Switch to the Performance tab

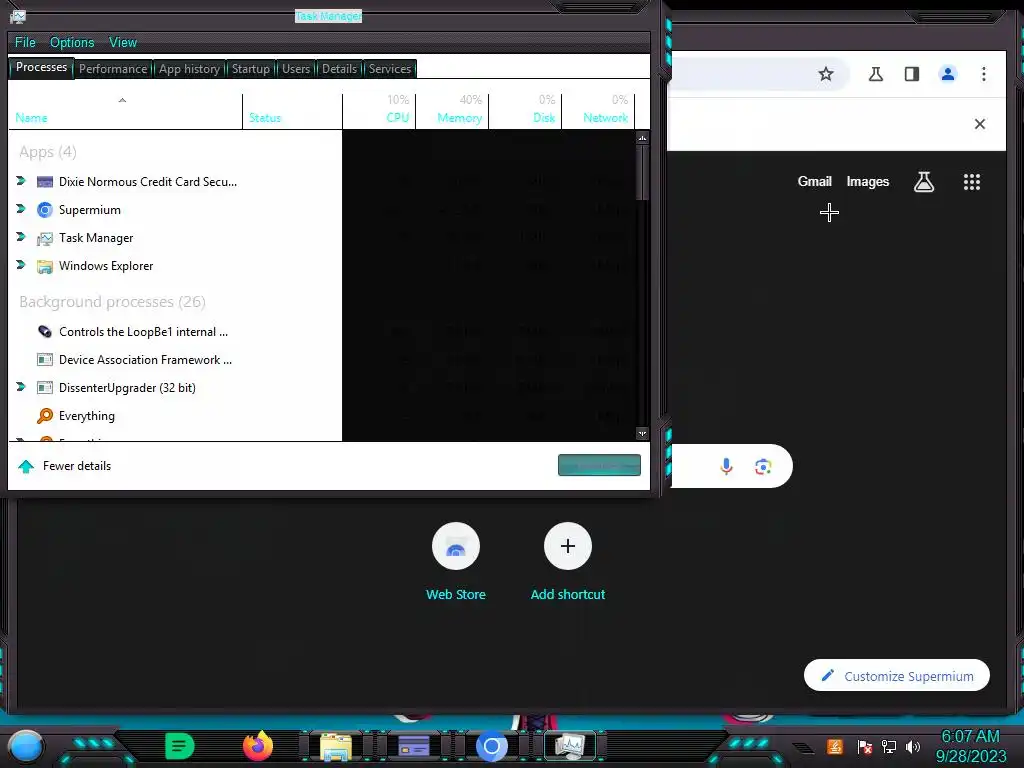[x=113, y=69]
